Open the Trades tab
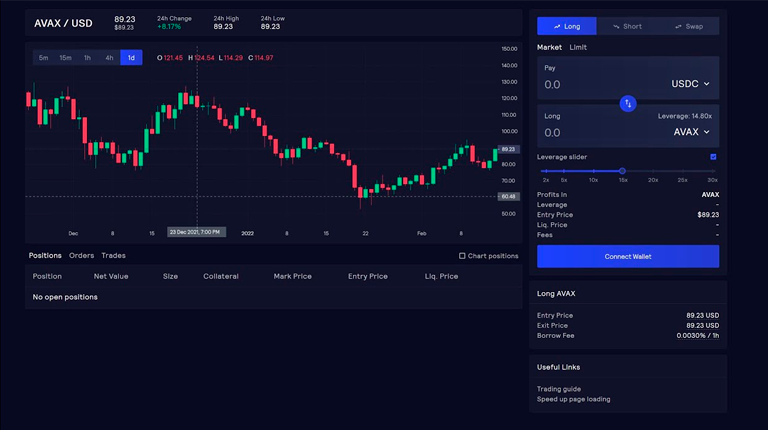The image size is (768, 430). point(113,256)
